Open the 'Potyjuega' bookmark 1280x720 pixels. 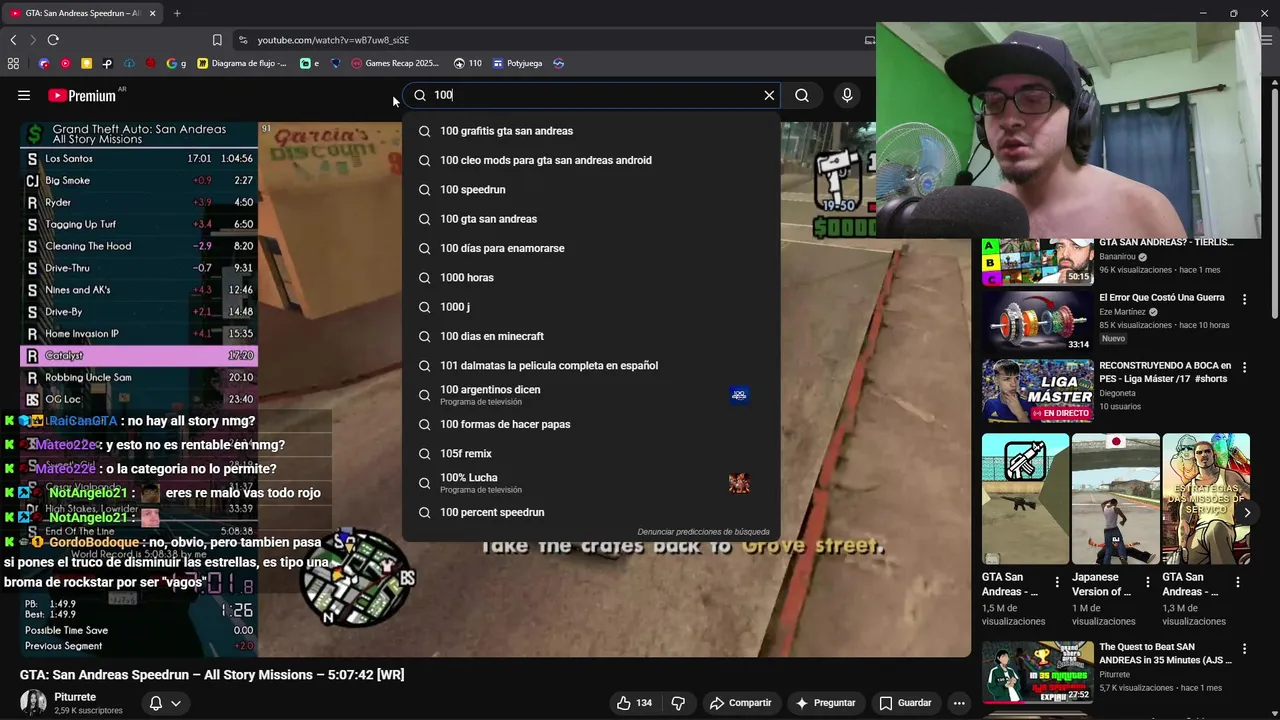point(517,63)
